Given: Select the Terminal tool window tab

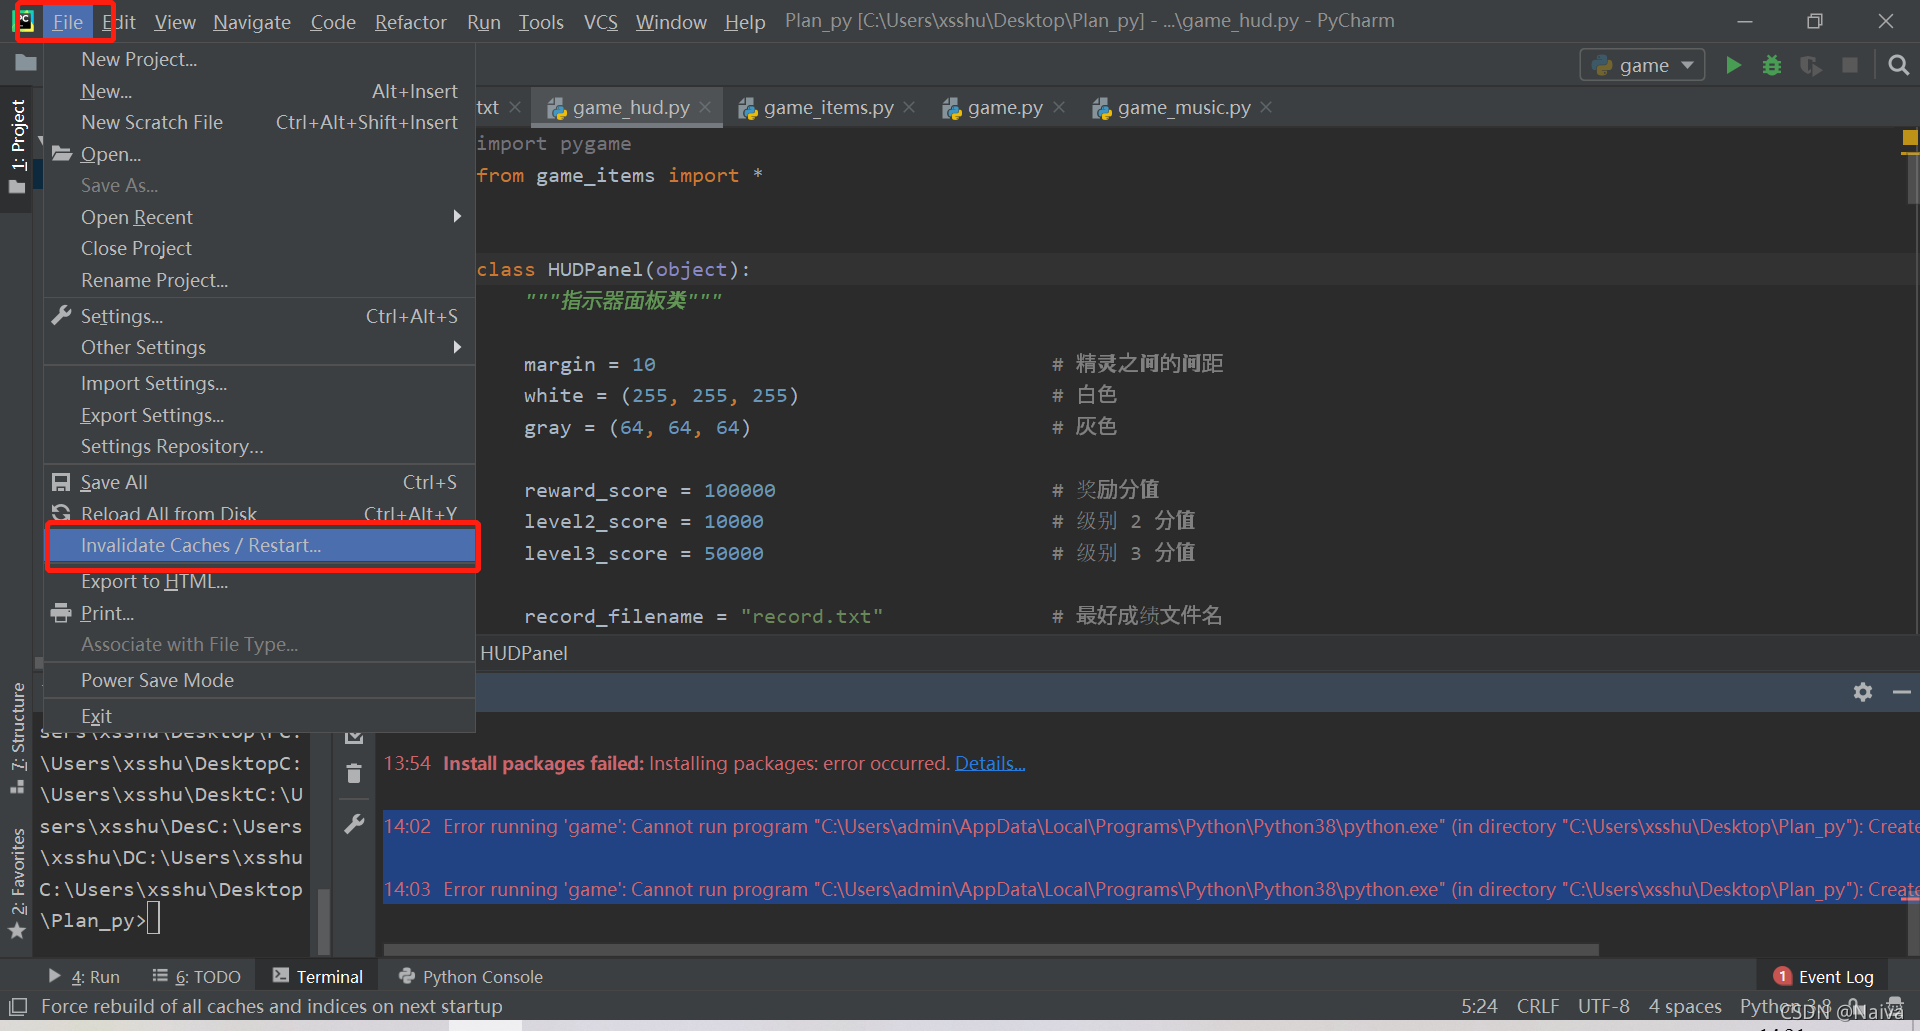Looking at the screenshot, I should [x=318, y=976].
